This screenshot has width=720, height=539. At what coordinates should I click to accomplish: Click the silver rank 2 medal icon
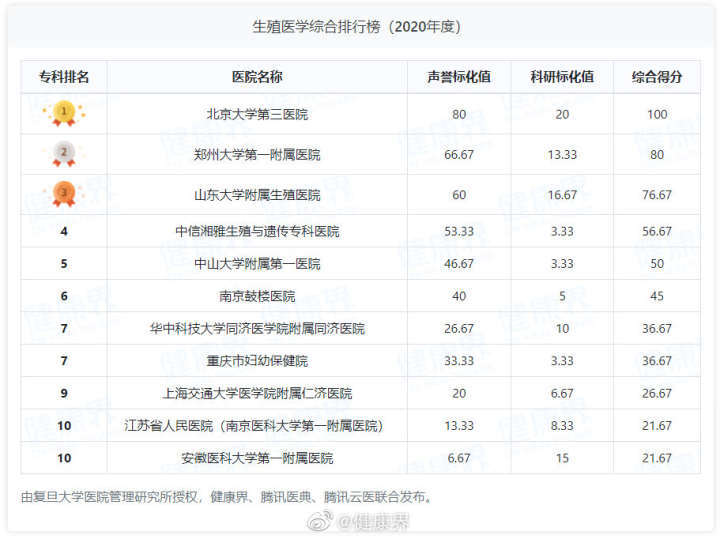click(64, 154)
